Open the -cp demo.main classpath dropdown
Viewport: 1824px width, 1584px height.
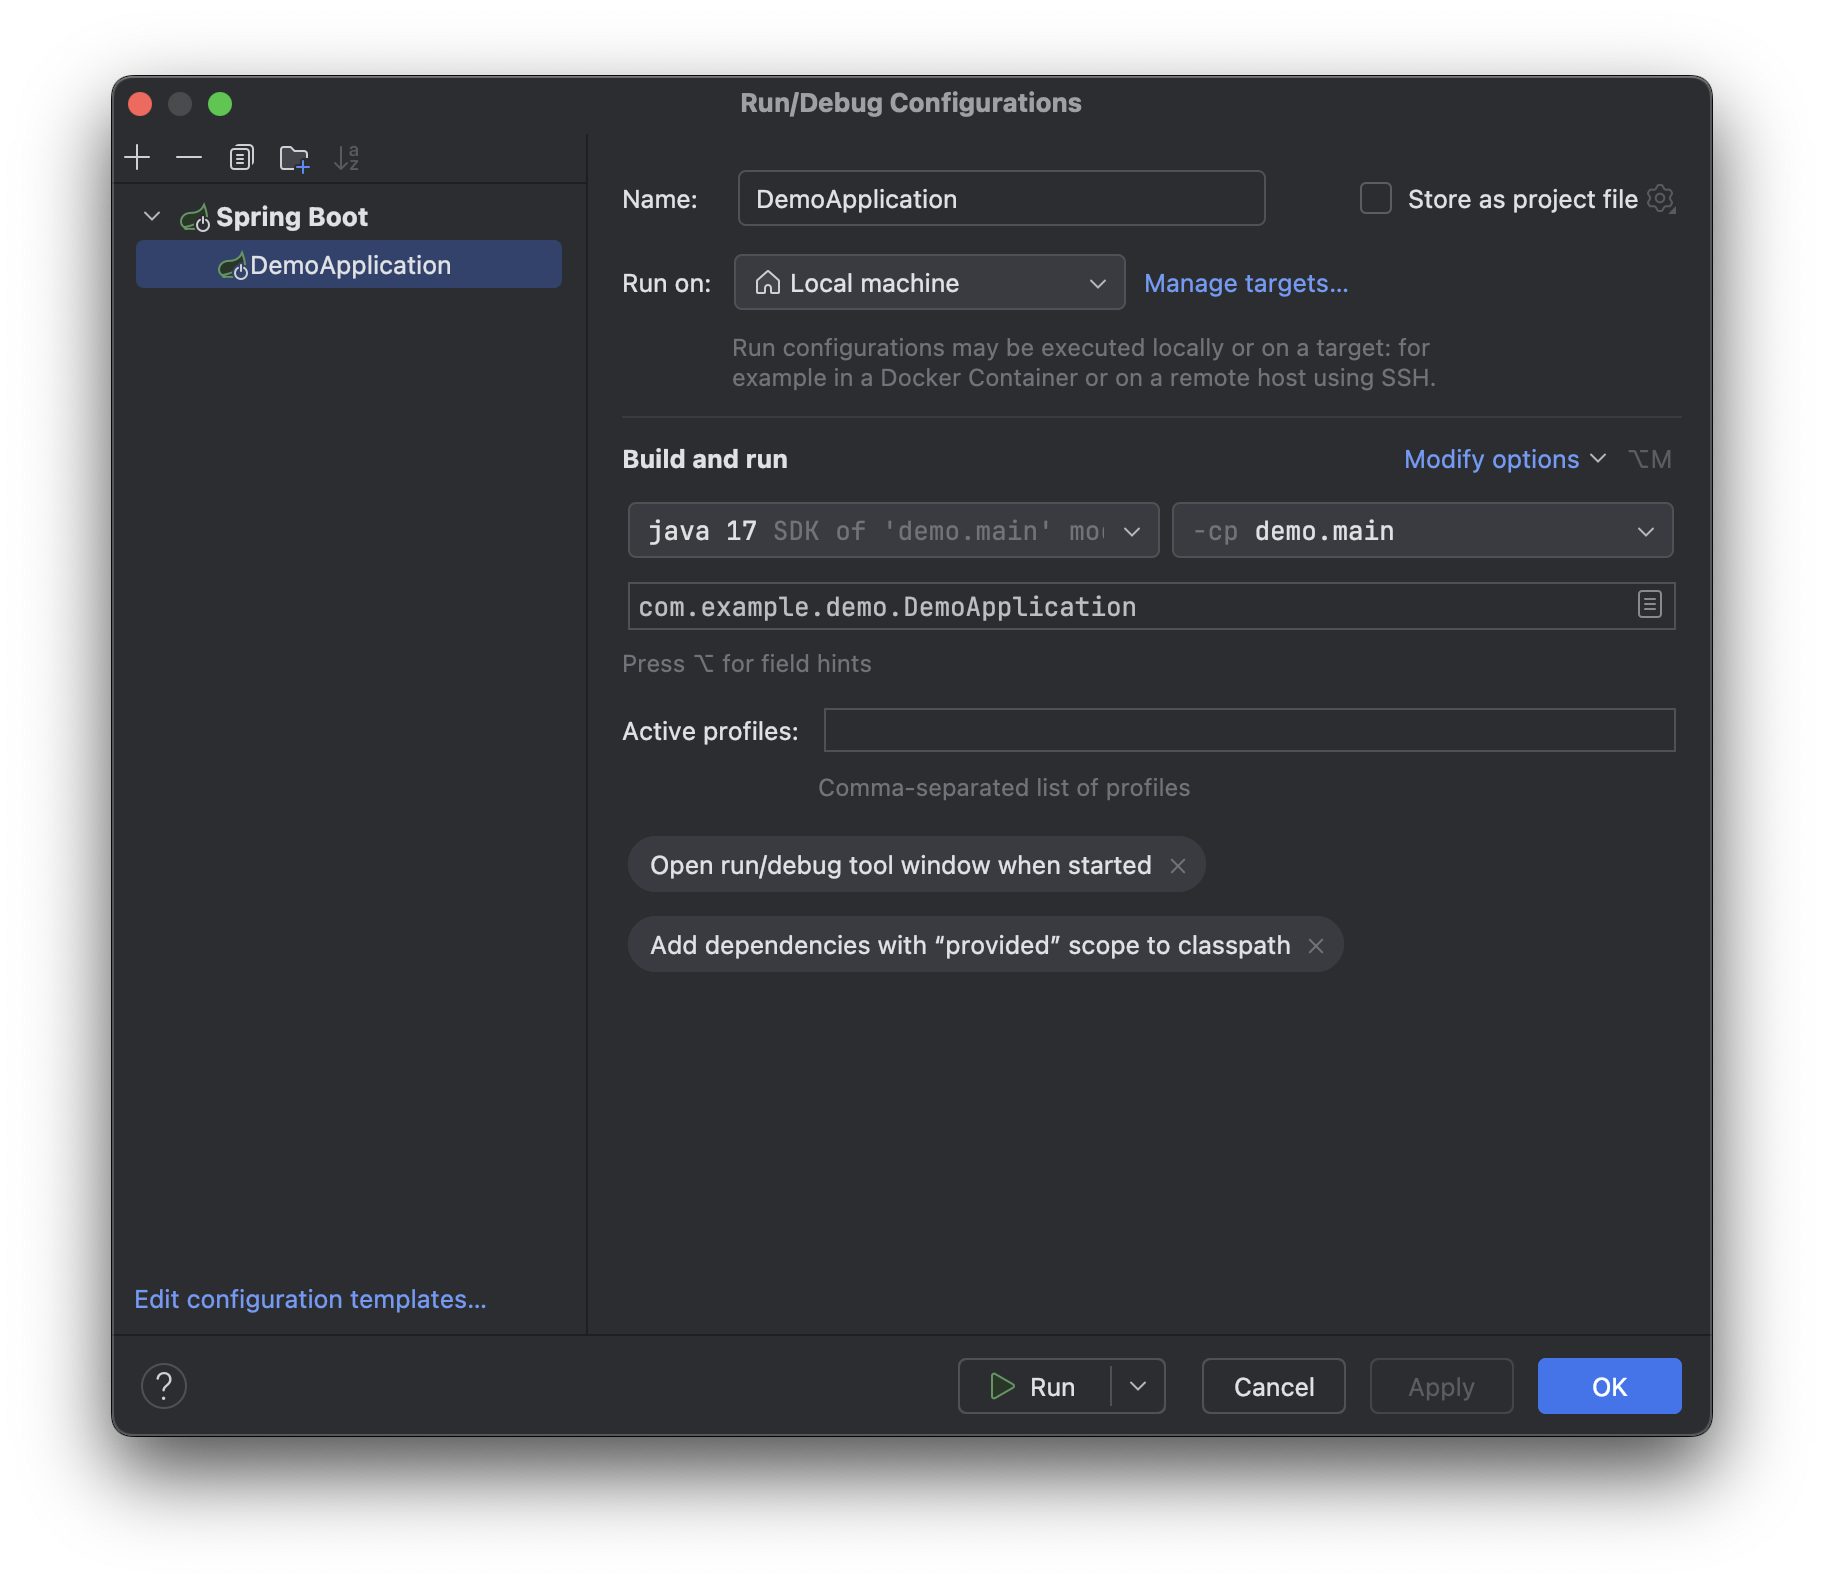point(1422,530)
